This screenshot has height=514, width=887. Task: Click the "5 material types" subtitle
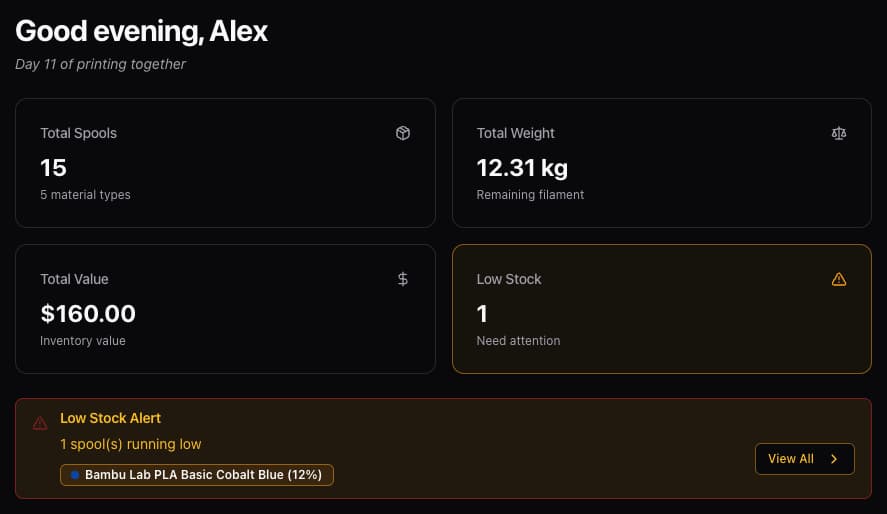(85, 195)
